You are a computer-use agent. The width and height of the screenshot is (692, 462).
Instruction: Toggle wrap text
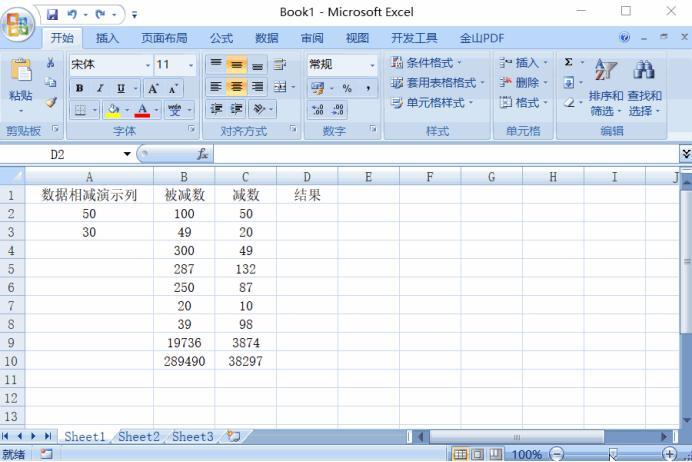point(280,64)
